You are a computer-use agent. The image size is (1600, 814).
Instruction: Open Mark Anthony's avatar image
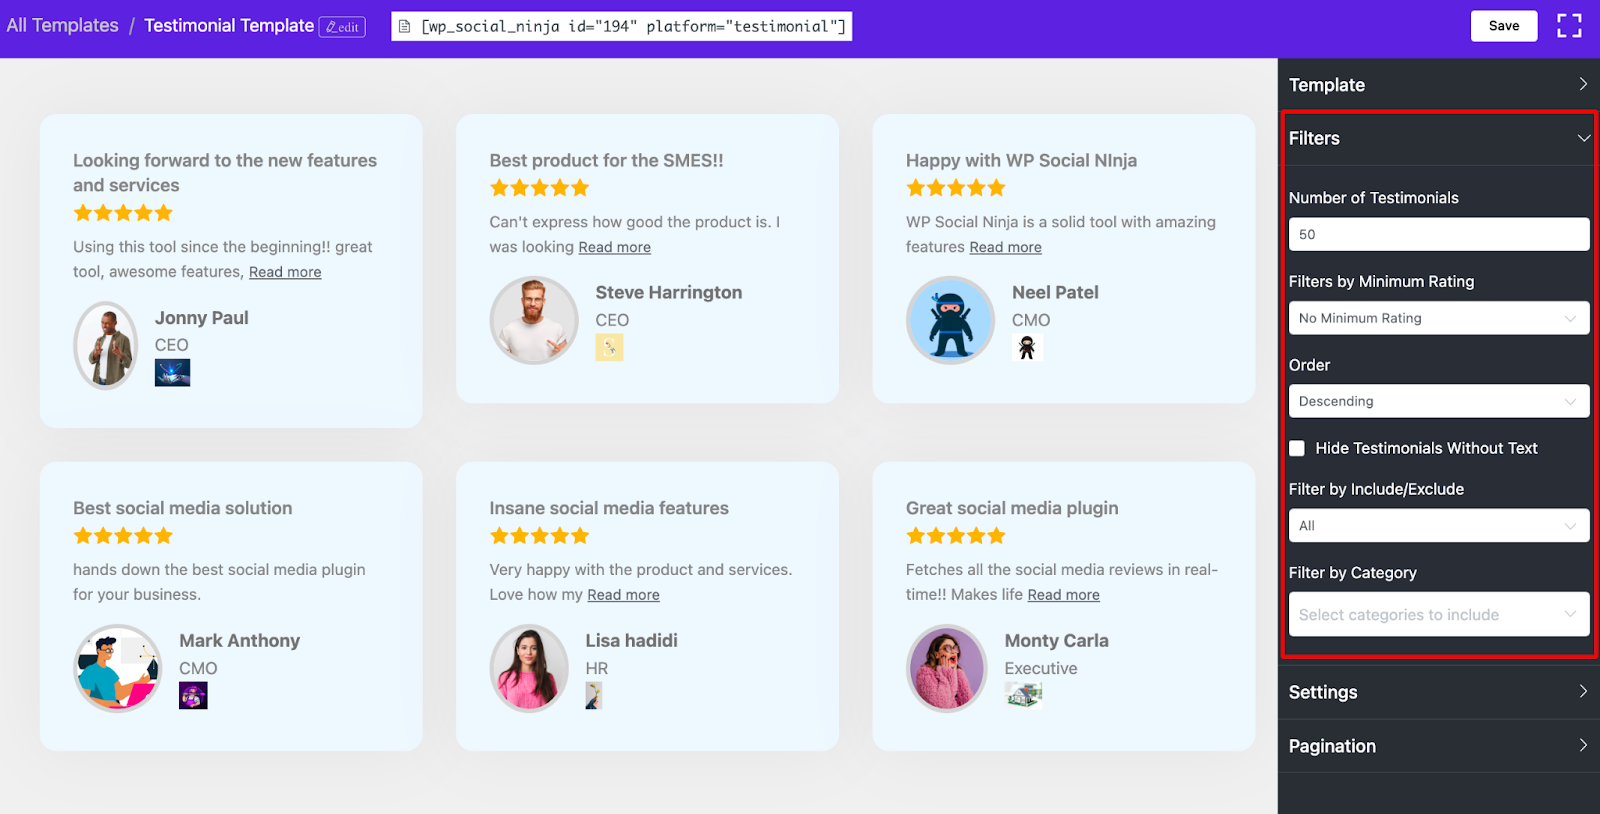point(118,668)
